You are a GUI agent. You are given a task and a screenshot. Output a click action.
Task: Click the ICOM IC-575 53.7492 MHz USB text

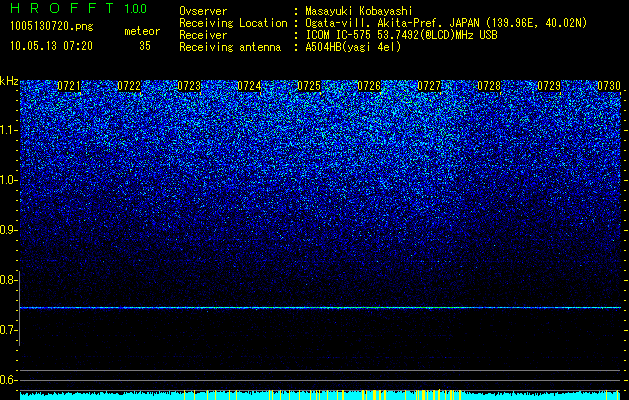pos(401,35)
